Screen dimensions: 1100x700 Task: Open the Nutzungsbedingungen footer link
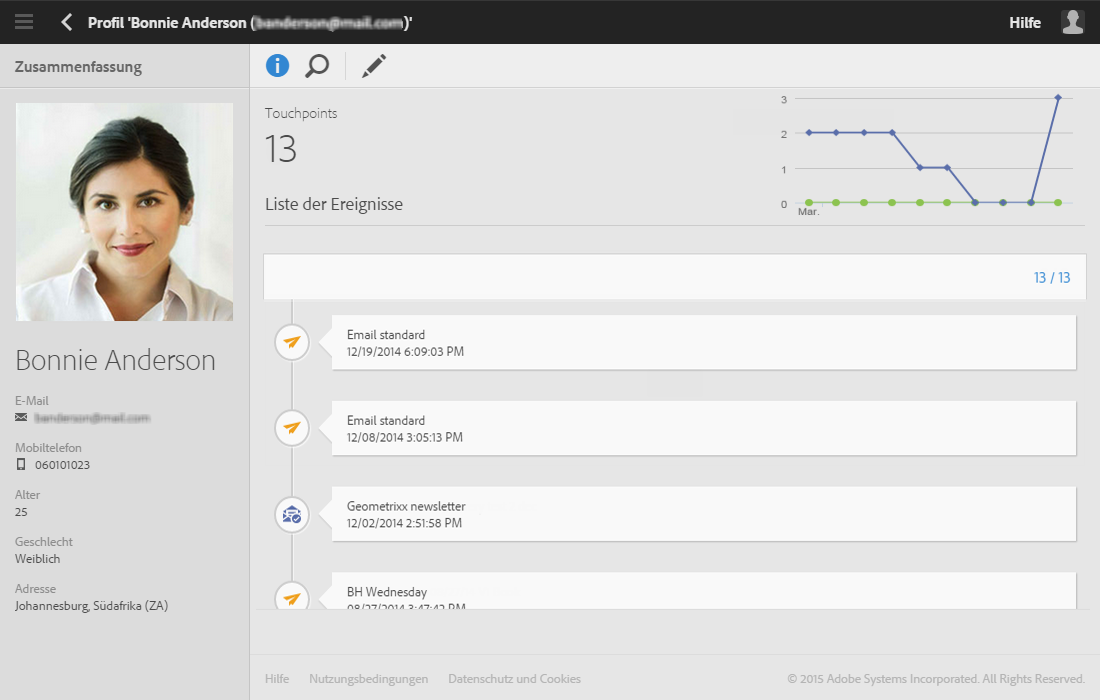pos(368,679)
